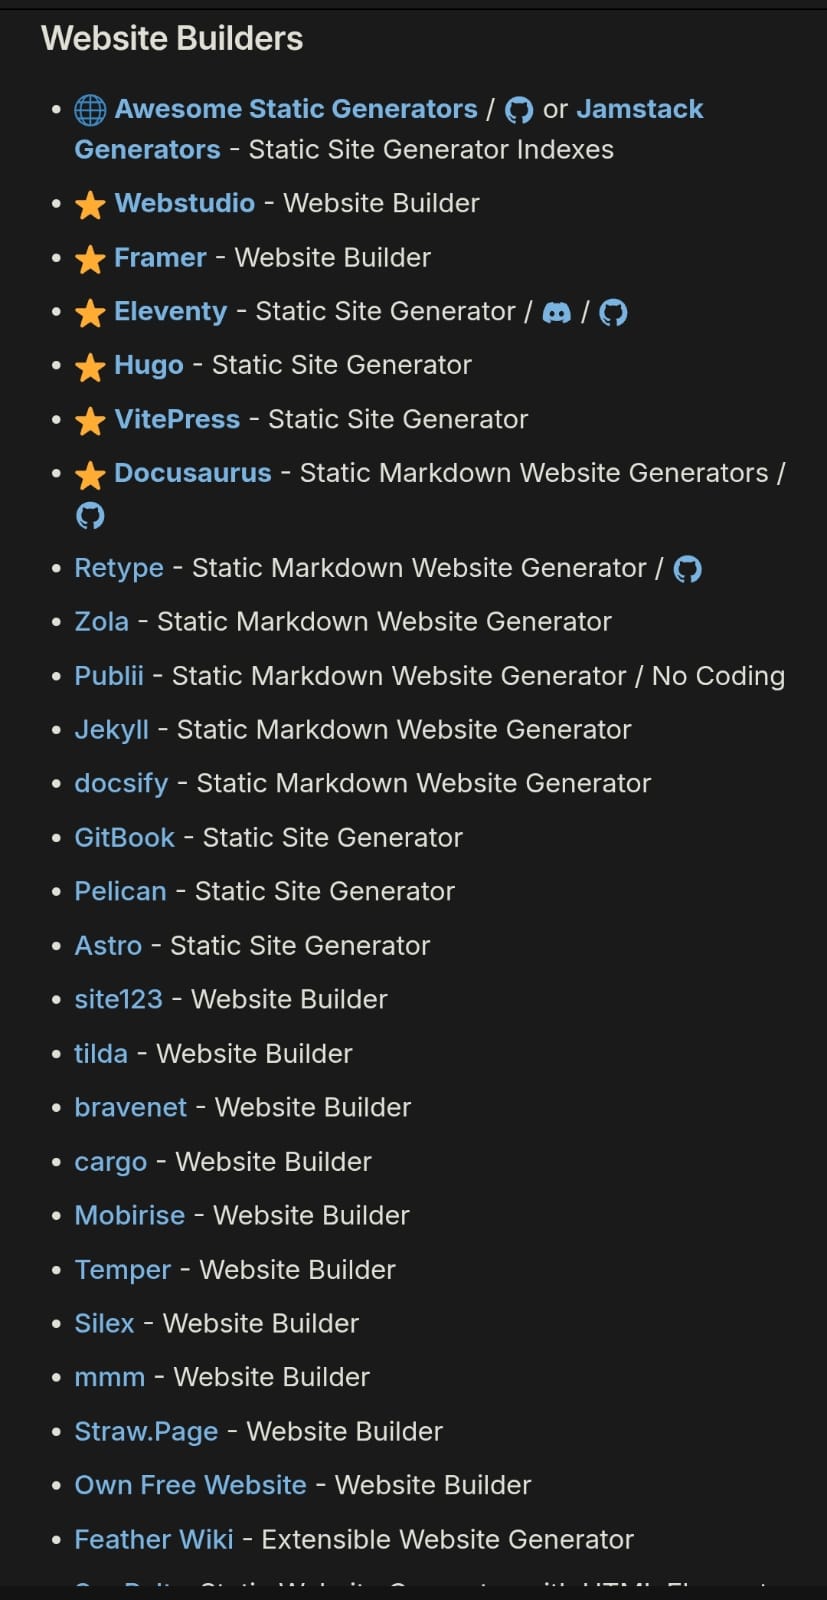Screen dimensions: 827x1600
Task: Click the globe icon before Awesome Static Generators
Action: pos(90,110)
